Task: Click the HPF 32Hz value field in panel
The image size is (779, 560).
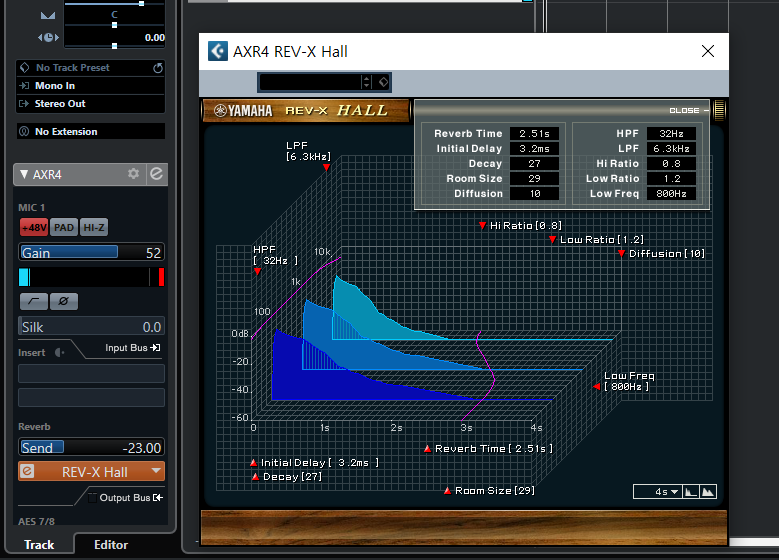Action: tap(671, 133)
